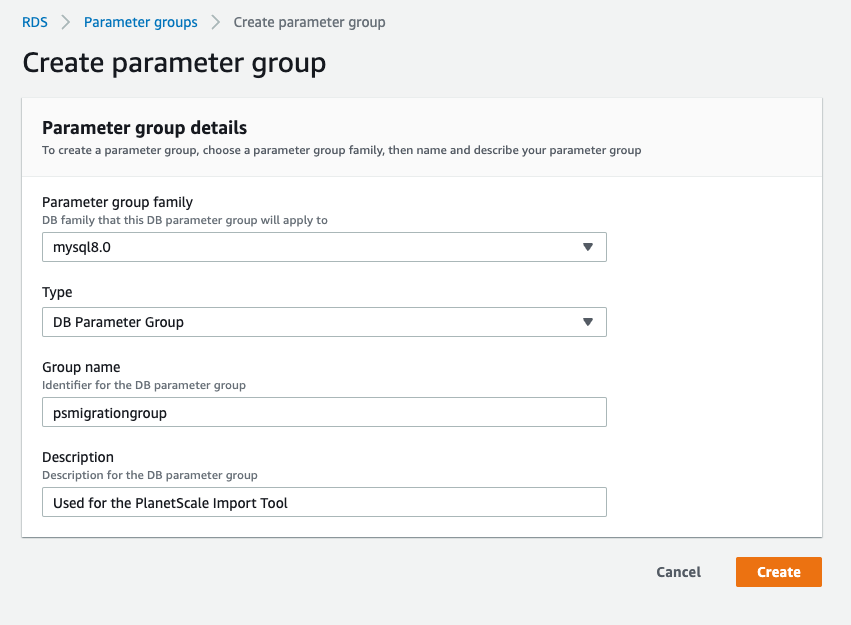The width and height of the screenshot is (851, 625).
Task: Click the mysql8.0 dropdown chevron arrow
Action: click(587, 247)
